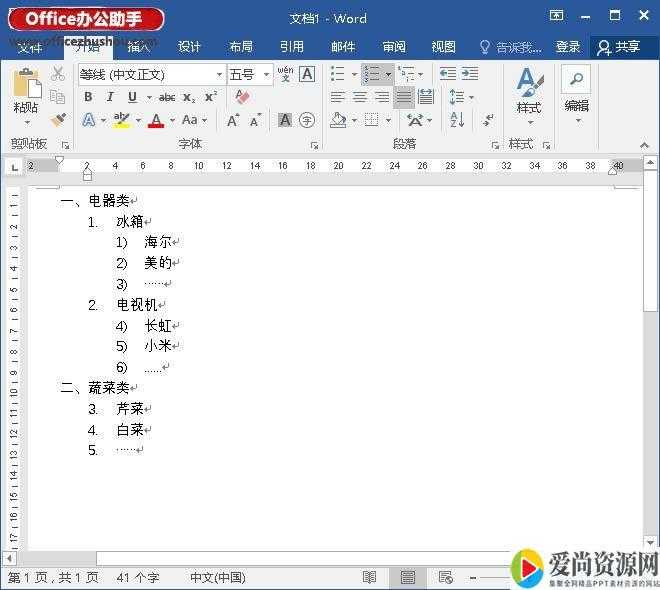660x590 pixels.
Task: Click the red font color swatch
Action: pos(155,121)
